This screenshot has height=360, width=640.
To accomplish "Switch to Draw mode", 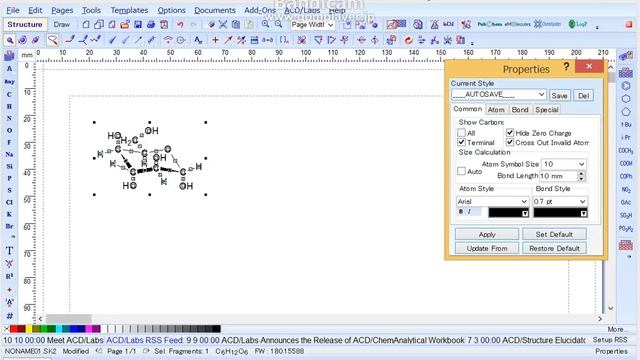I will point(62,24).
